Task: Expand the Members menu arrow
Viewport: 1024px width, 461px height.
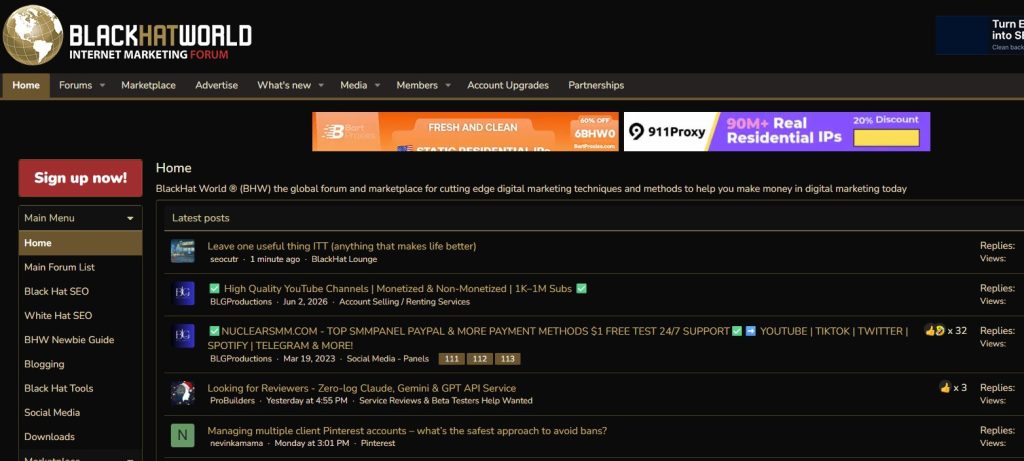Action: [448, 86]
